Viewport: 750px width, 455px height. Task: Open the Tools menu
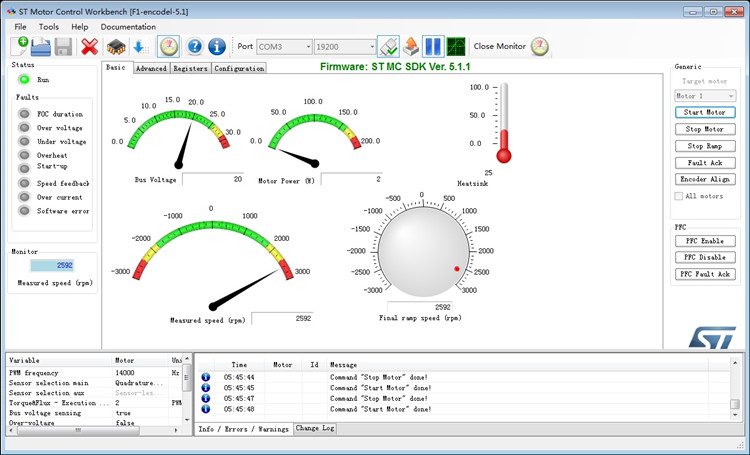(48, 27)
